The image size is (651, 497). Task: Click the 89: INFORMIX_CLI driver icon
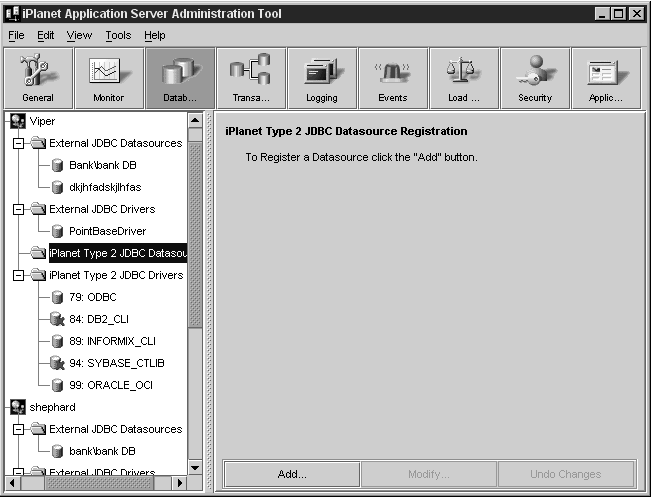57,341
